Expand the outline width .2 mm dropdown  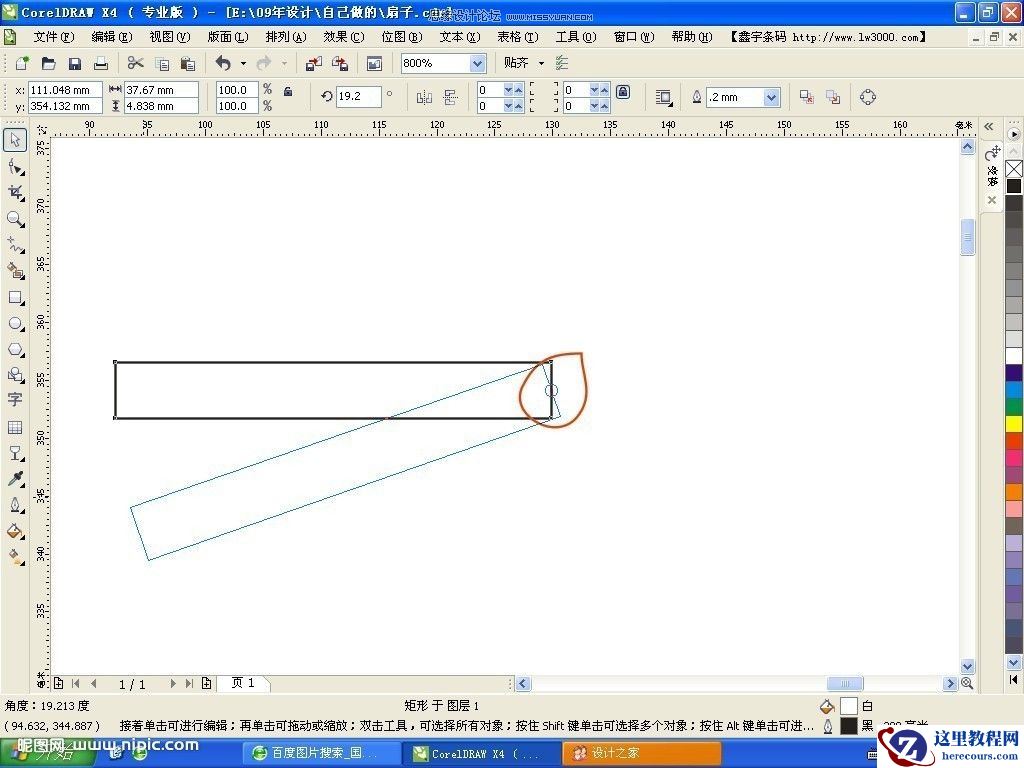click(x=771, y=97)
